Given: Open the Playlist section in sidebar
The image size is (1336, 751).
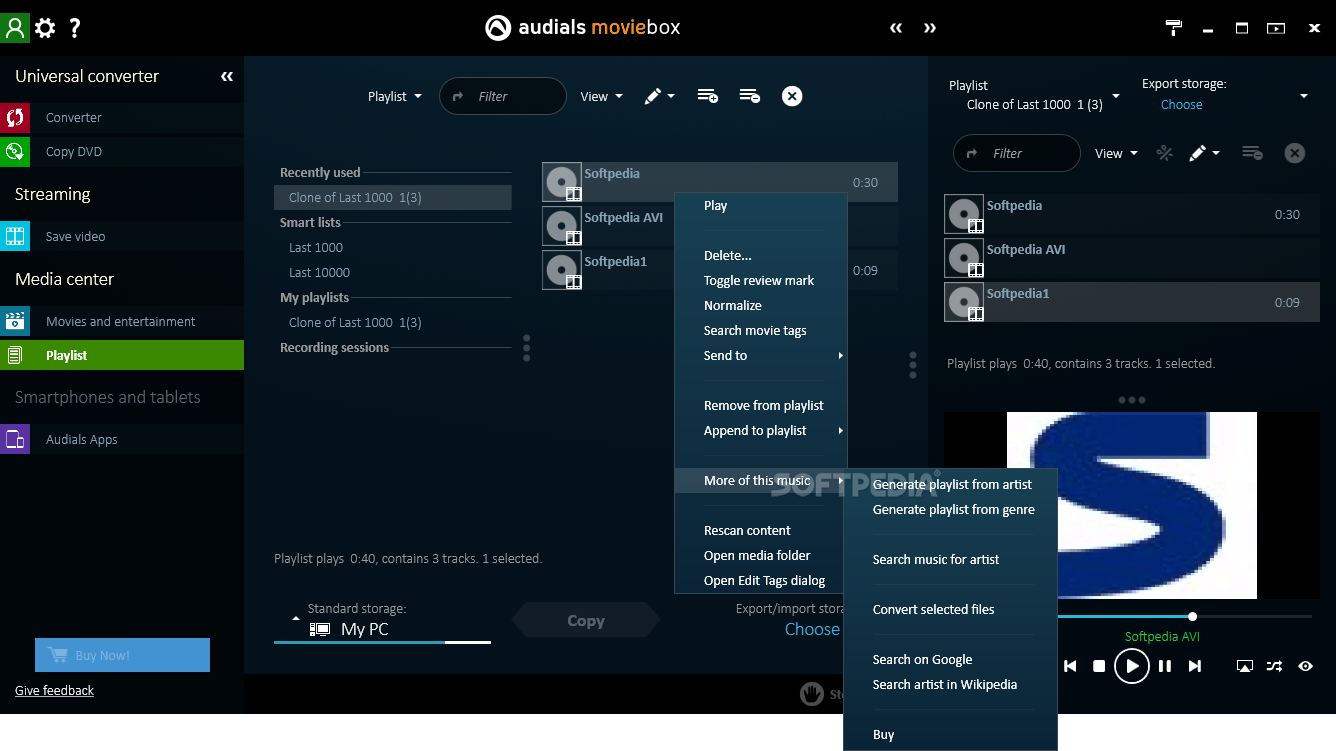Looking at the screenshot, I should tap(122, 356).
